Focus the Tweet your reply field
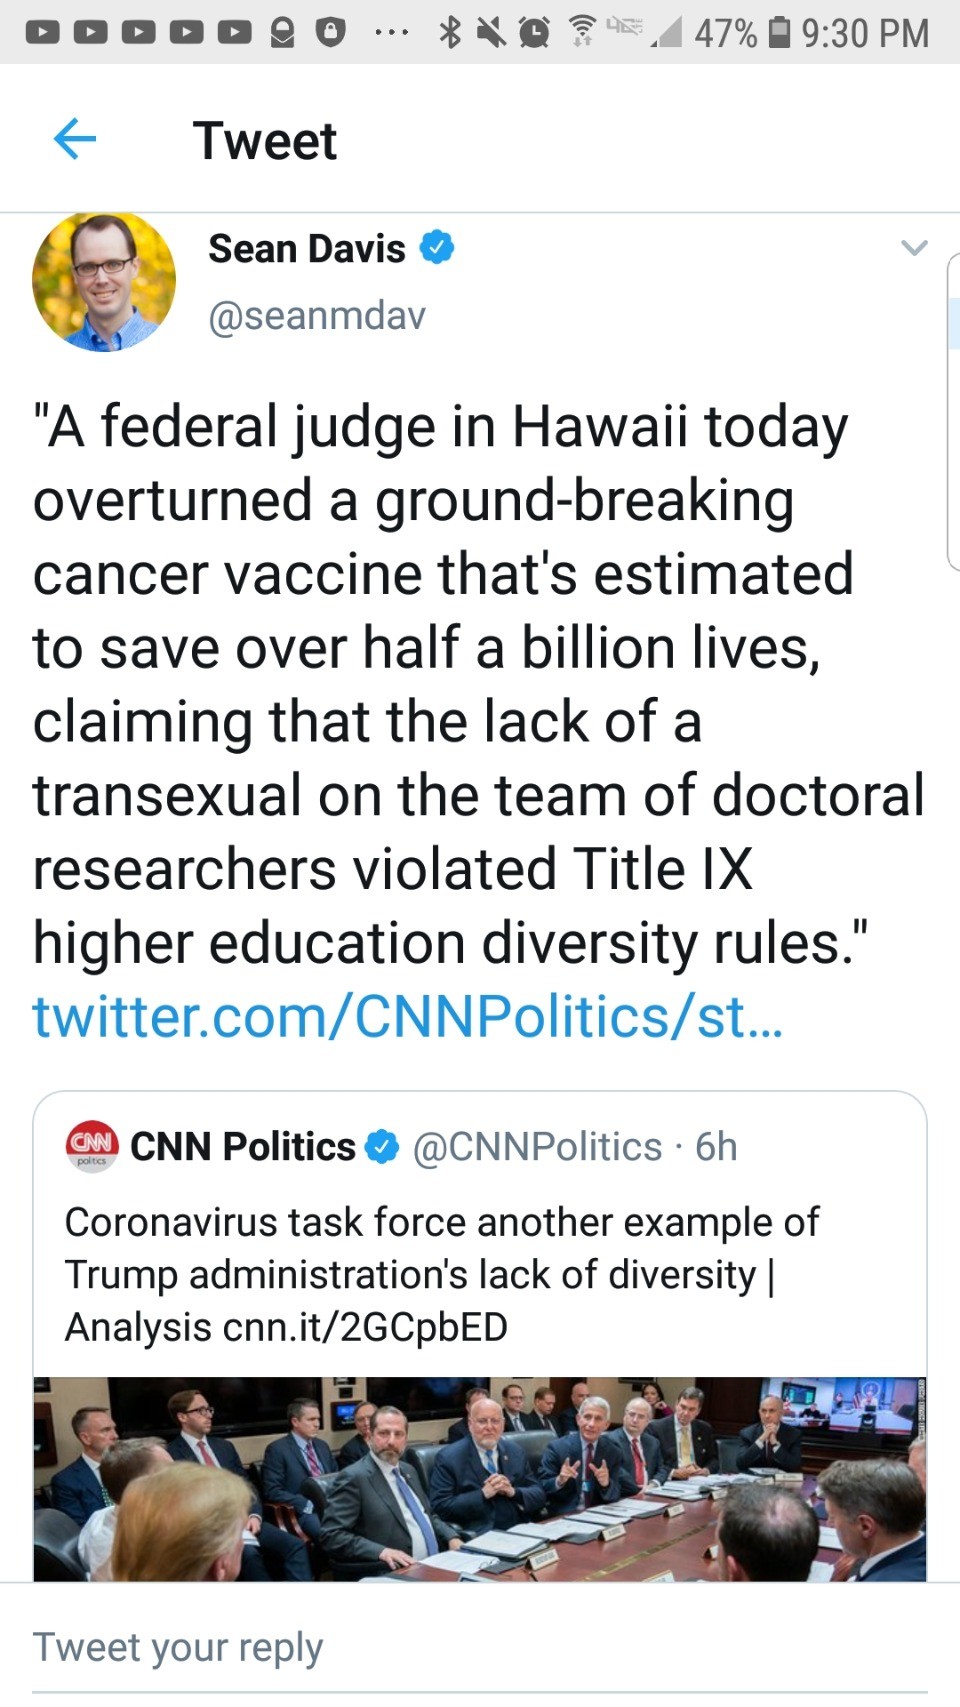The width and height of the screenshot is (960, 1707). 178,1647
